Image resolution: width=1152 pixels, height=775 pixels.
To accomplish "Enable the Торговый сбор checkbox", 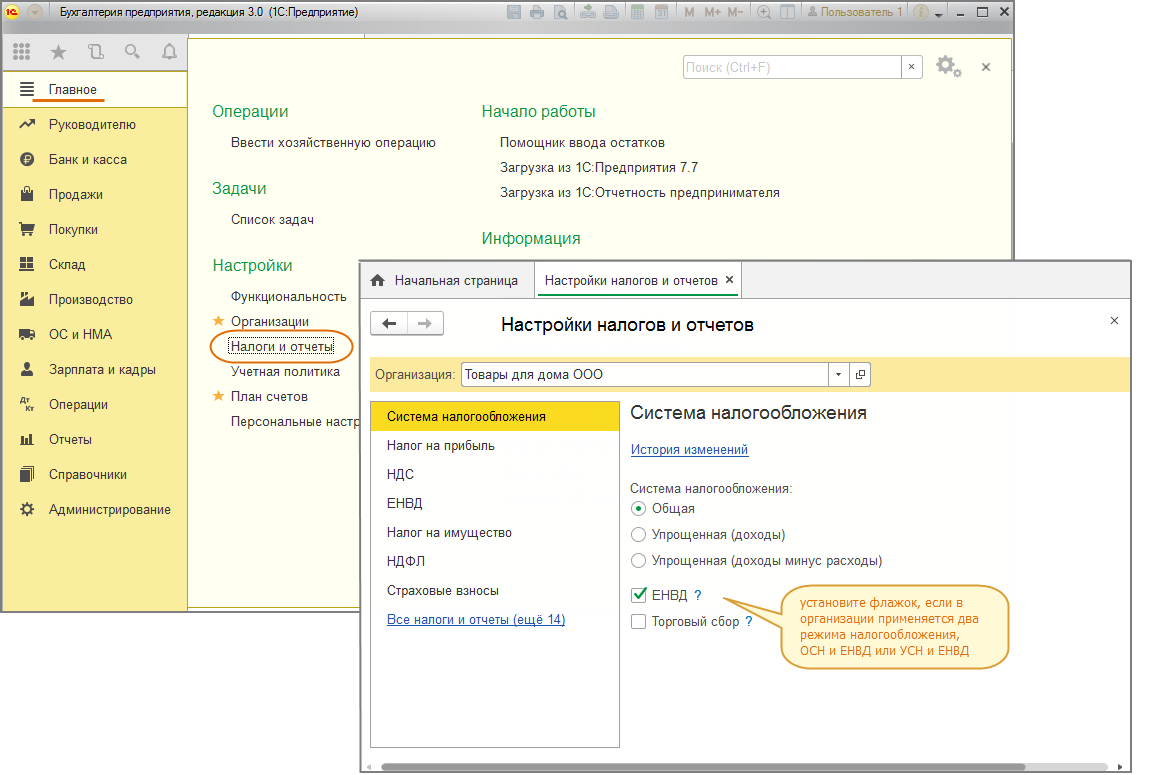I will coord(639,622).
